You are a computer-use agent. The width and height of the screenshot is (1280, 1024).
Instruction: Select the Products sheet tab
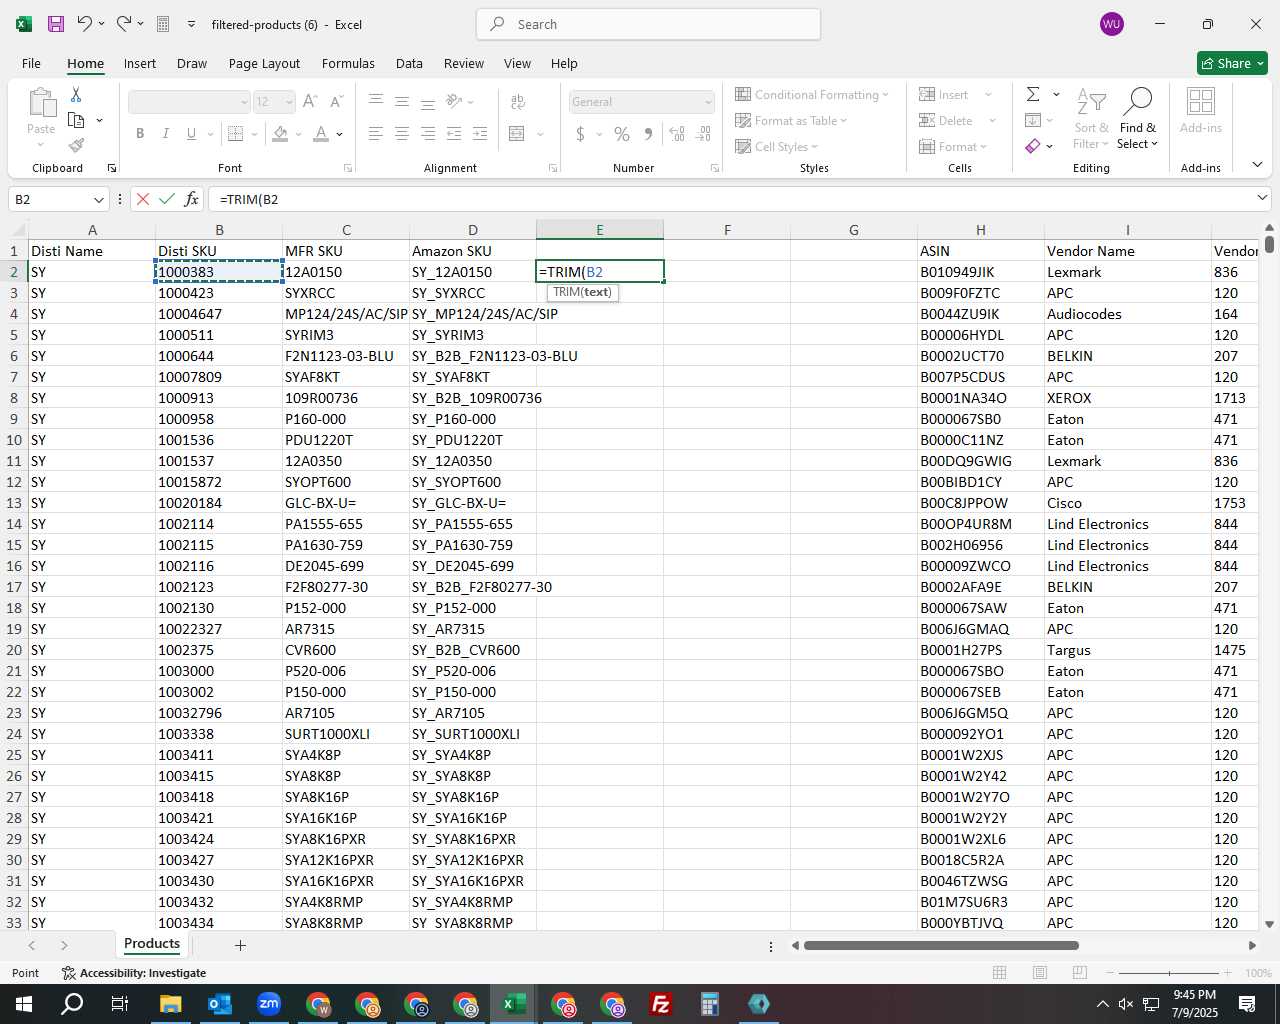click(x=152, y=944)
